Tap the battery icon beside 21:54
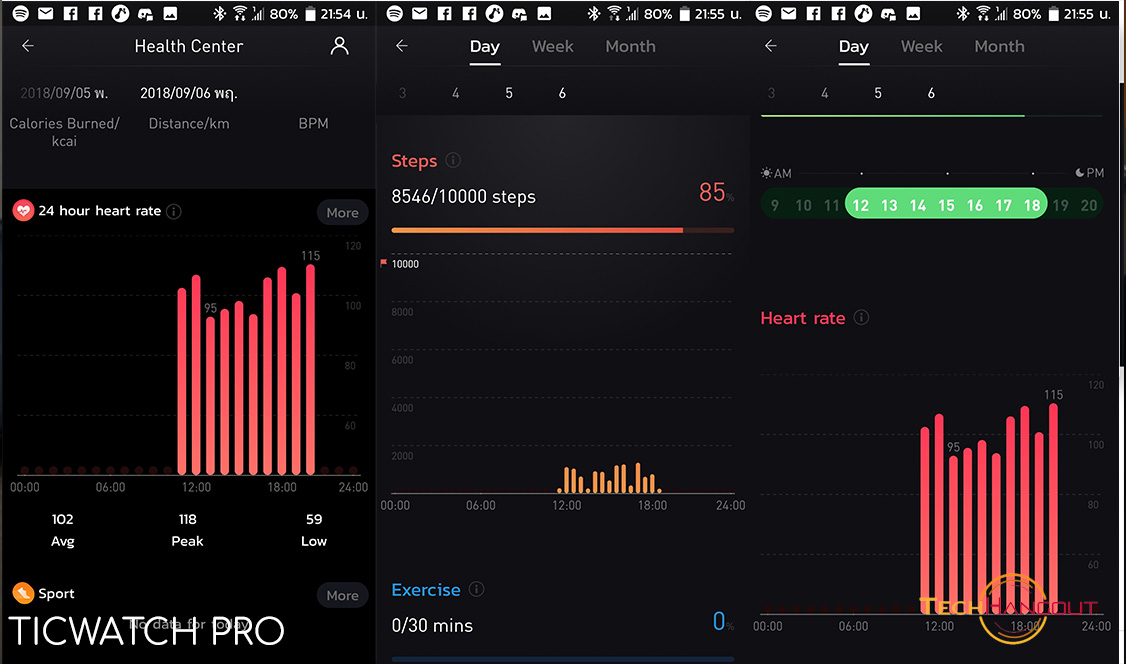Screen dimensions: 1126x664 (310, 14)
